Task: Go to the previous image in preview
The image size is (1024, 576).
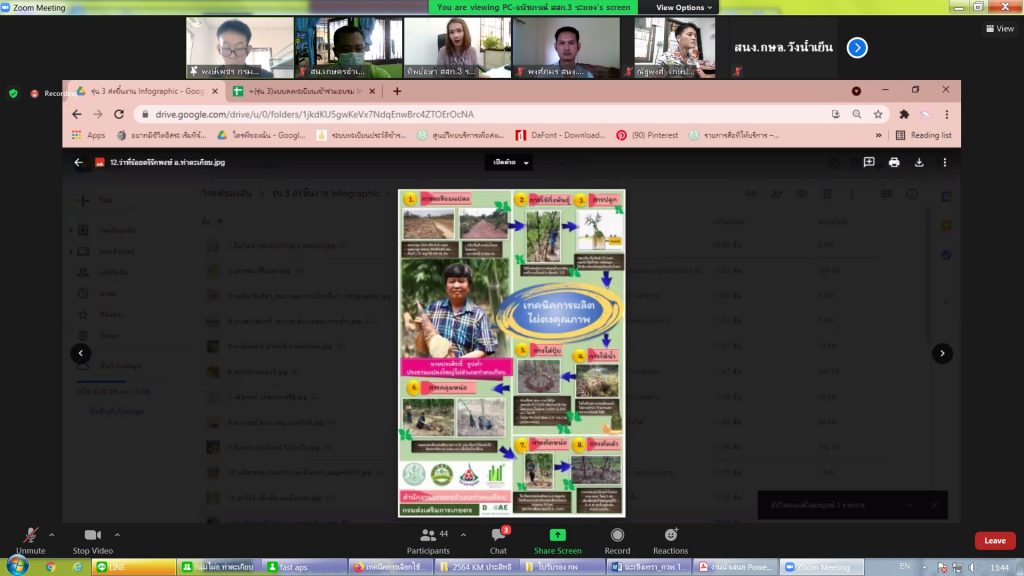Action: [81, 353]
